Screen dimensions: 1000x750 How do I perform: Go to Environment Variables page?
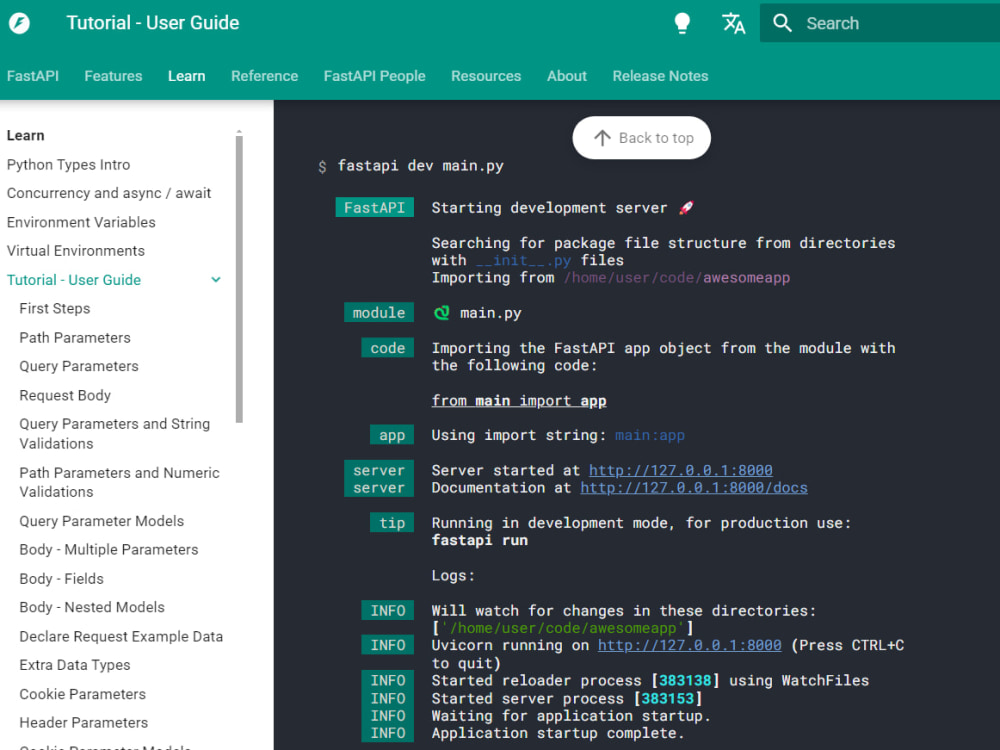81,222
